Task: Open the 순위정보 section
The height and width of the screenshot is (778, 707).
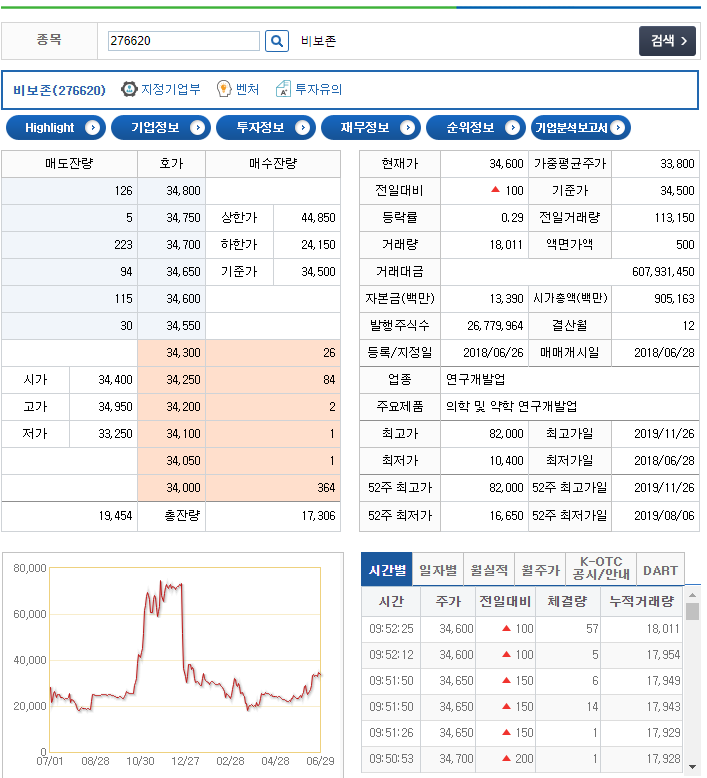Action: click(476, 128)
